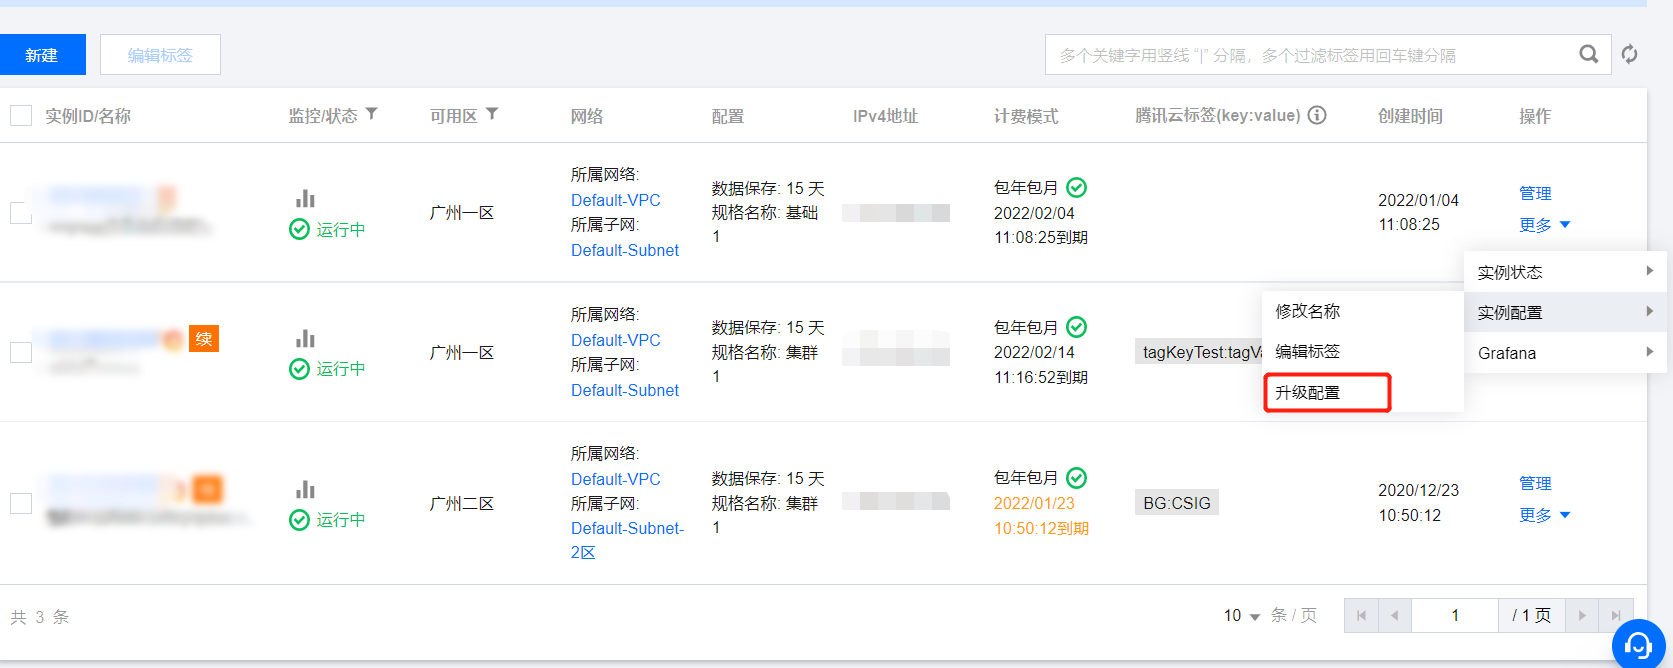This screenshot has height=668, width=1673.
Task: Click the refresh list icon
Action: click(x=1630, y=54)
